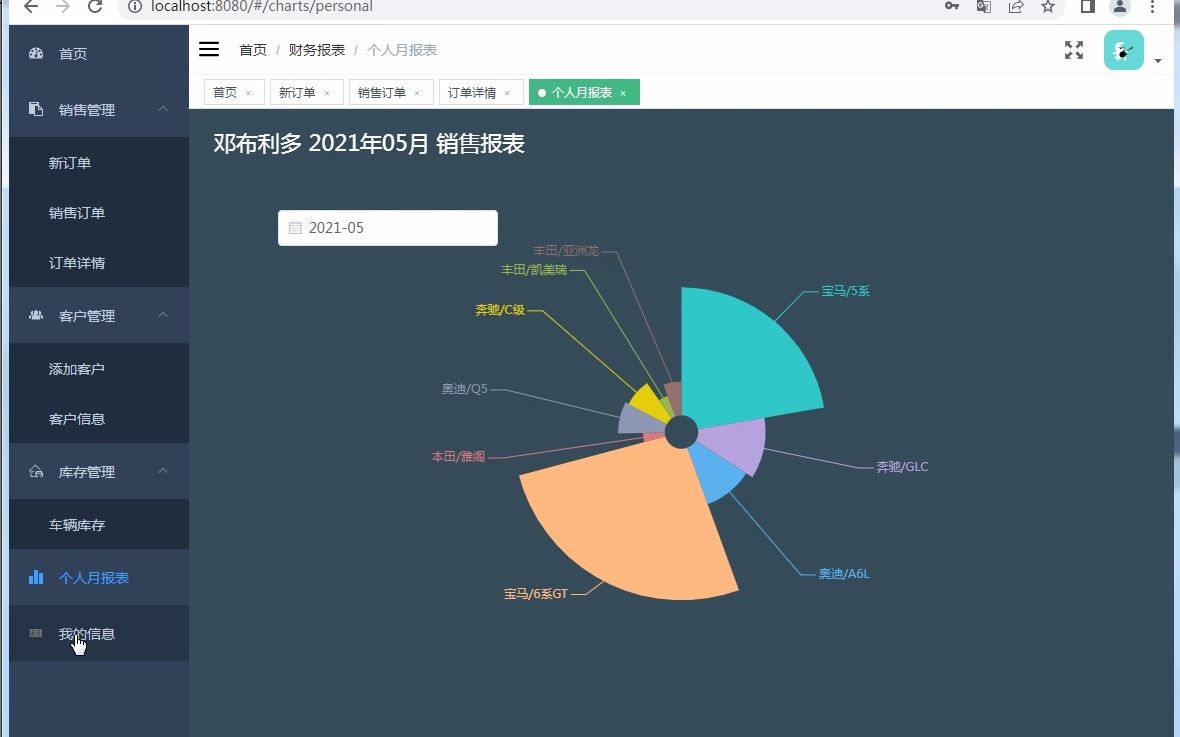Image resolution: width=1180 pixels, height=737 pixels.
Task: Click the calendar icon in the date field
Action: pyautogui.click(x=295, y=228)
